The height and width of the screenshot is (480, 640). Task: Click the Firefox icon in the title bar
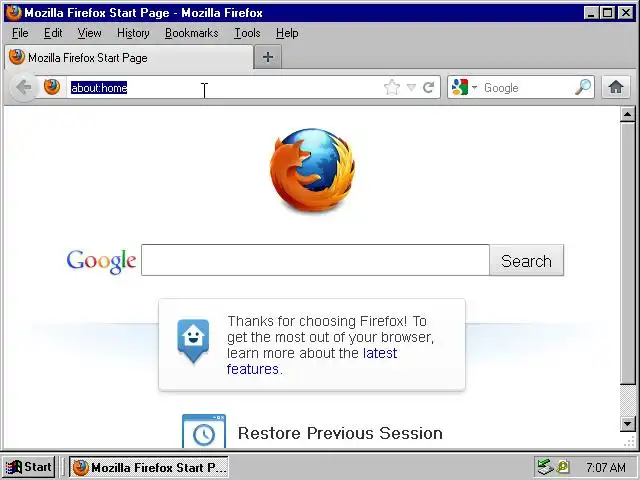tap(14, 13)
